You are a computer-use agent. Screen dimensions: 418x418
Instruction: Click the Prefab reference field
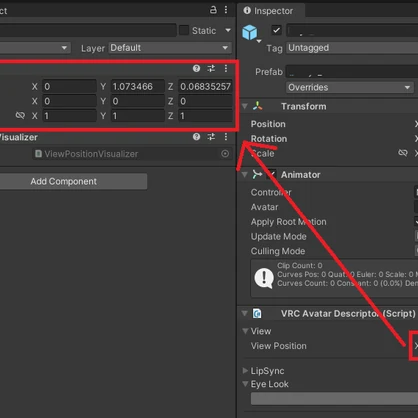pos(352,71)
